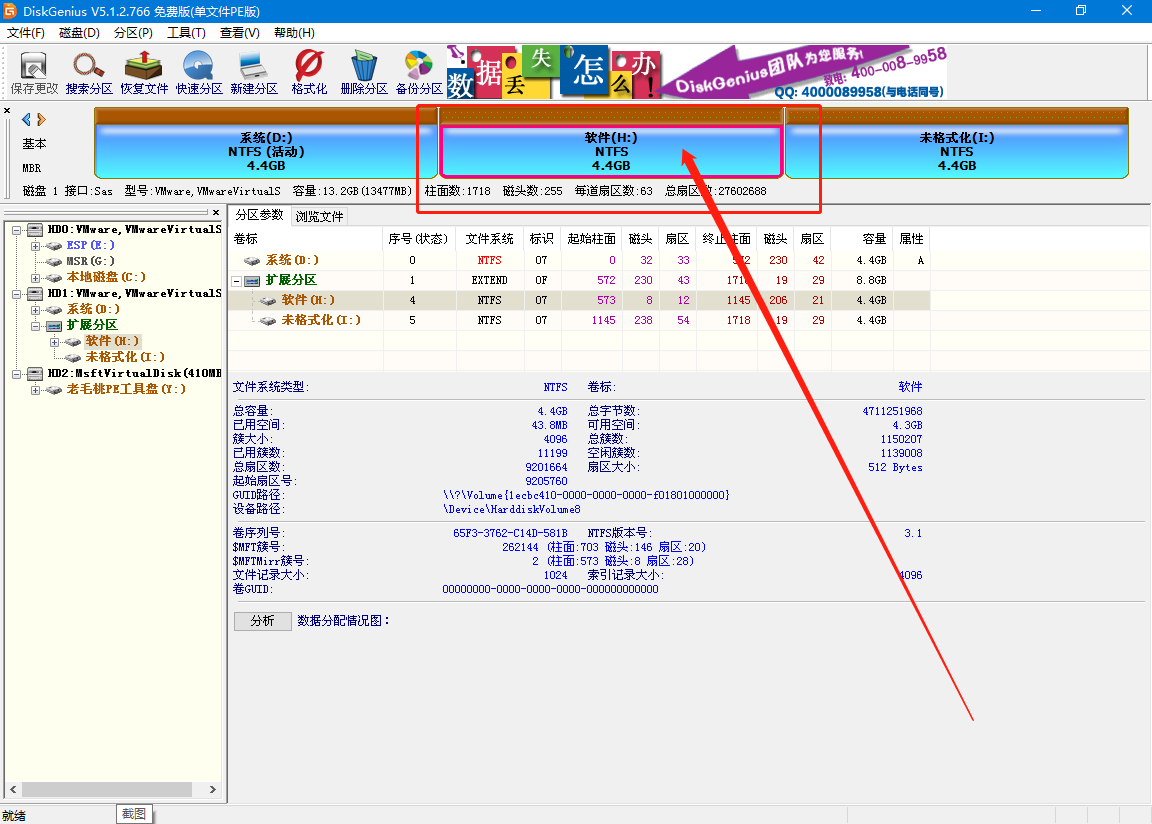Screen dimensions: 1152x824
Task: Click the DiskGenius data recovery banner ad
Action: click(696, 73)
